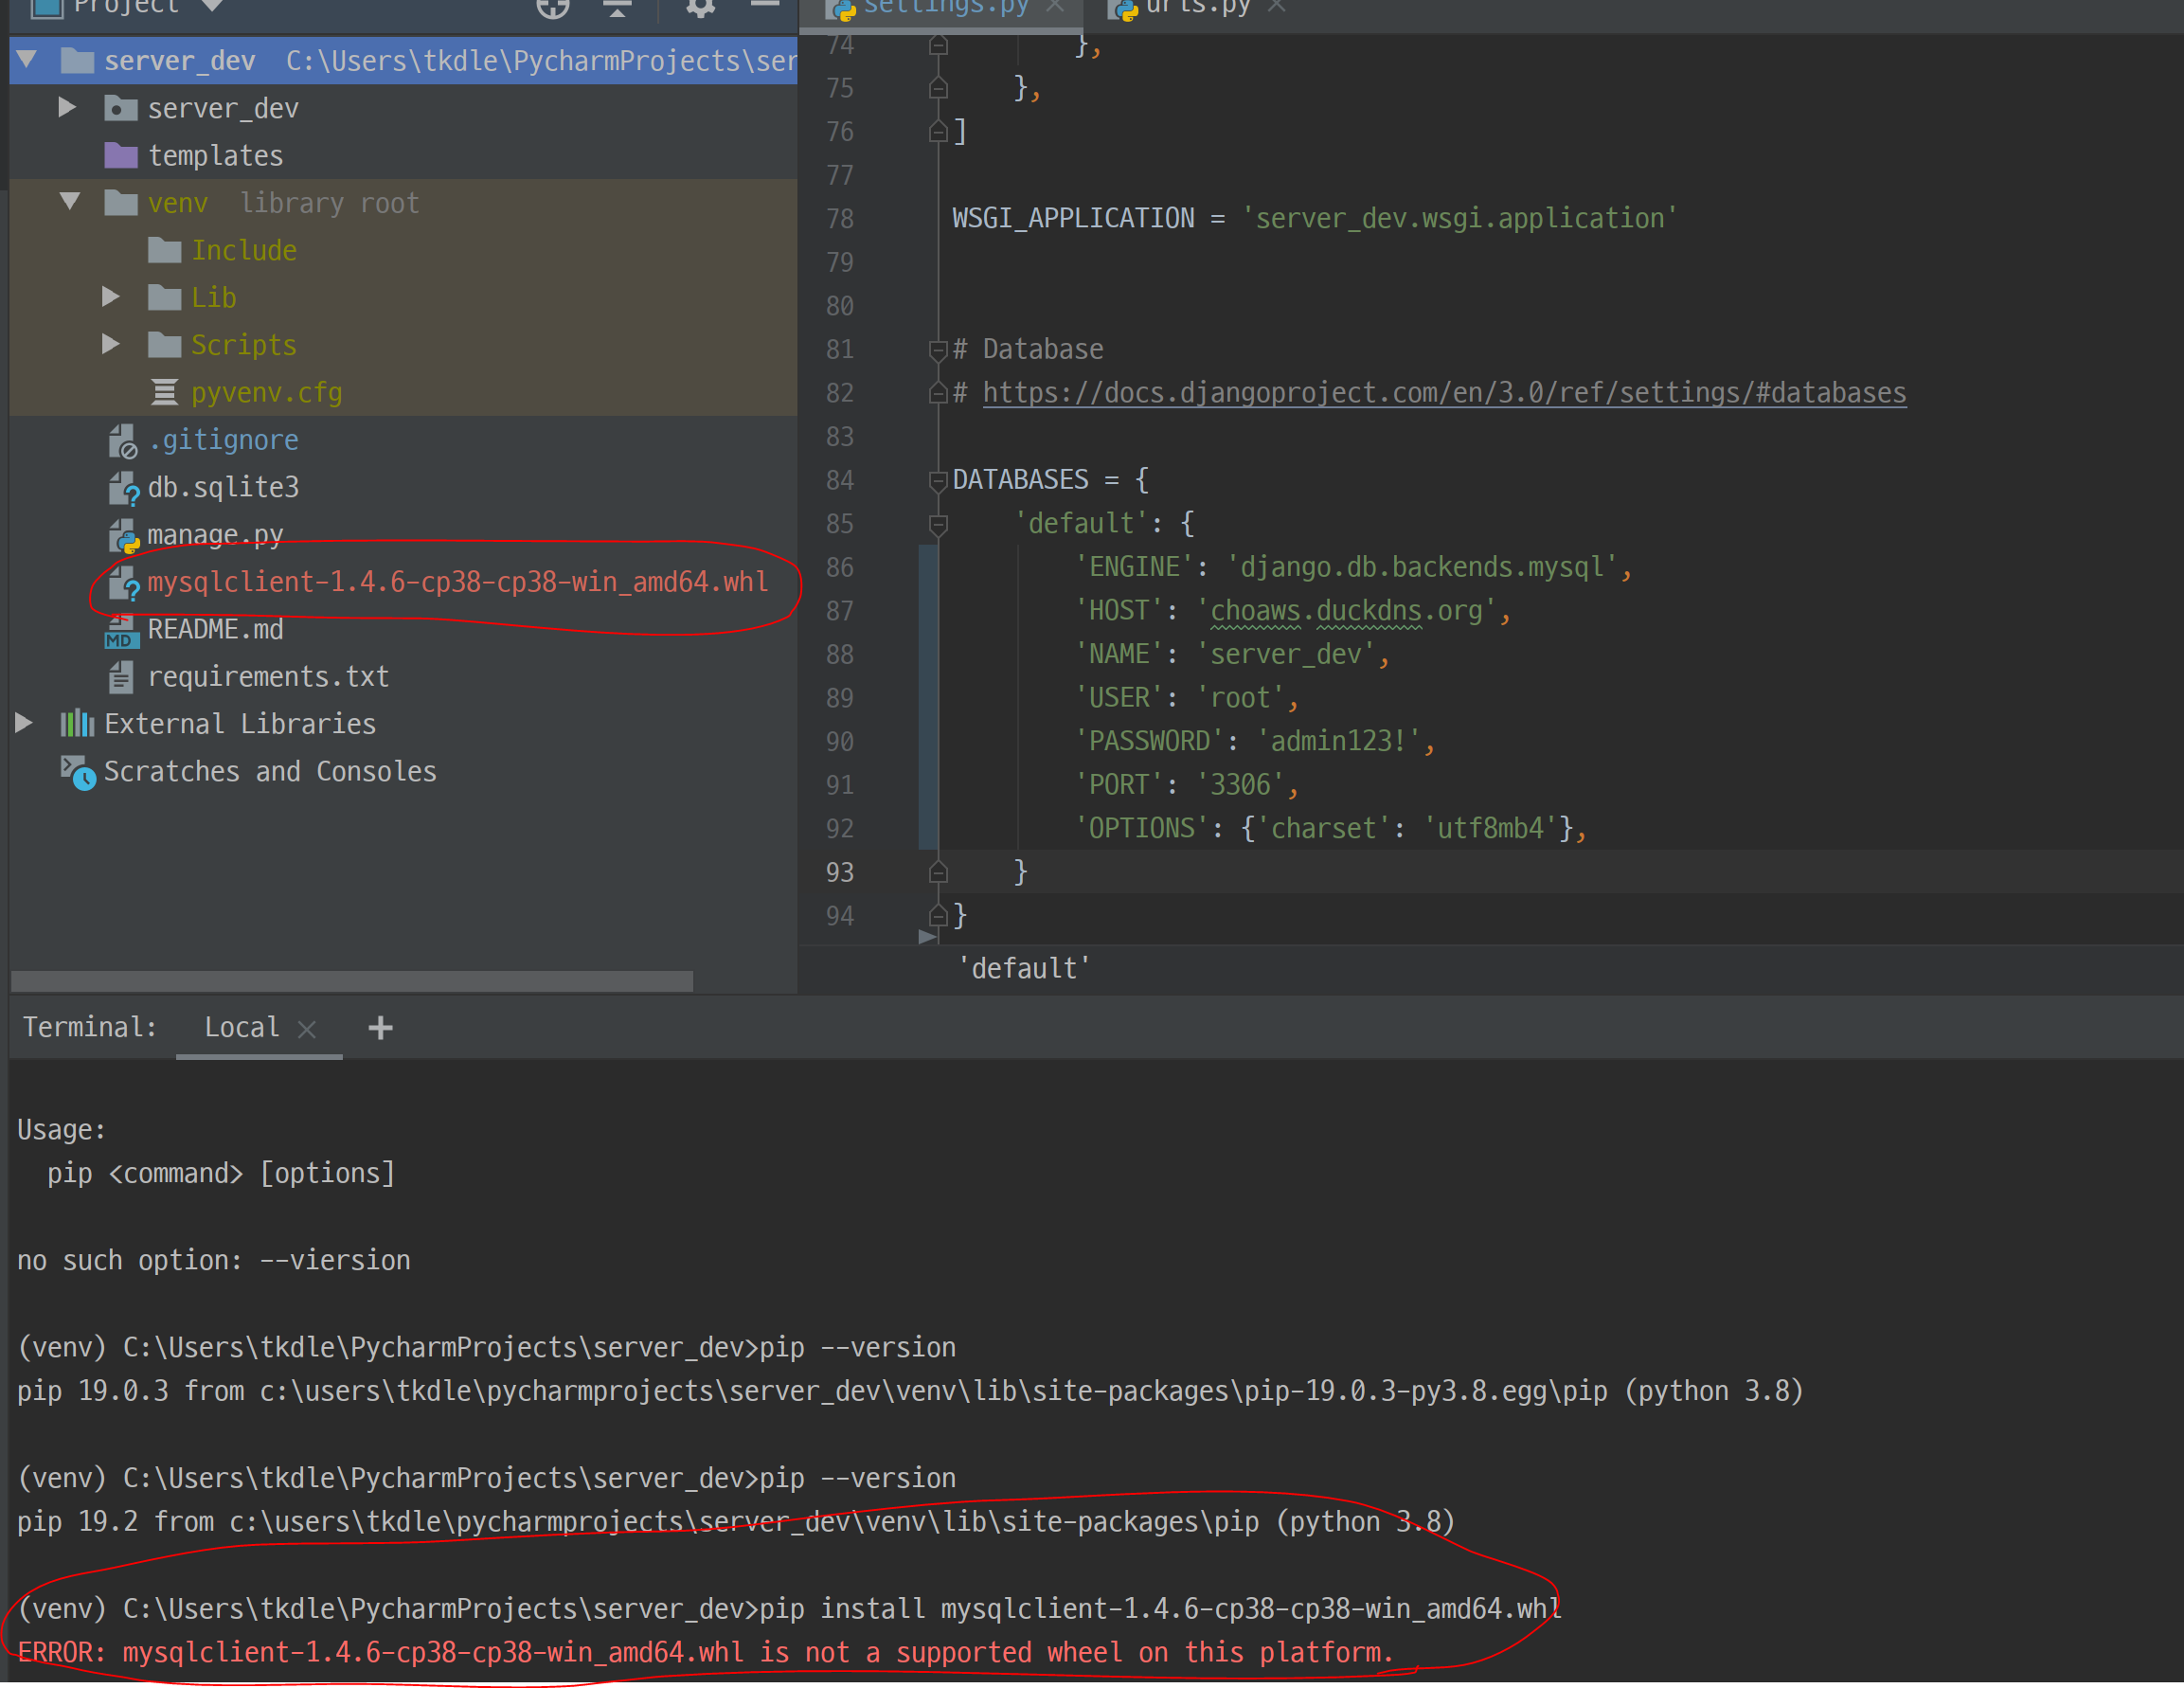The height and width of the screenshot is (1688, 2184).
Task: Click Scratches and Consoles item
Action: pos(270,772)
